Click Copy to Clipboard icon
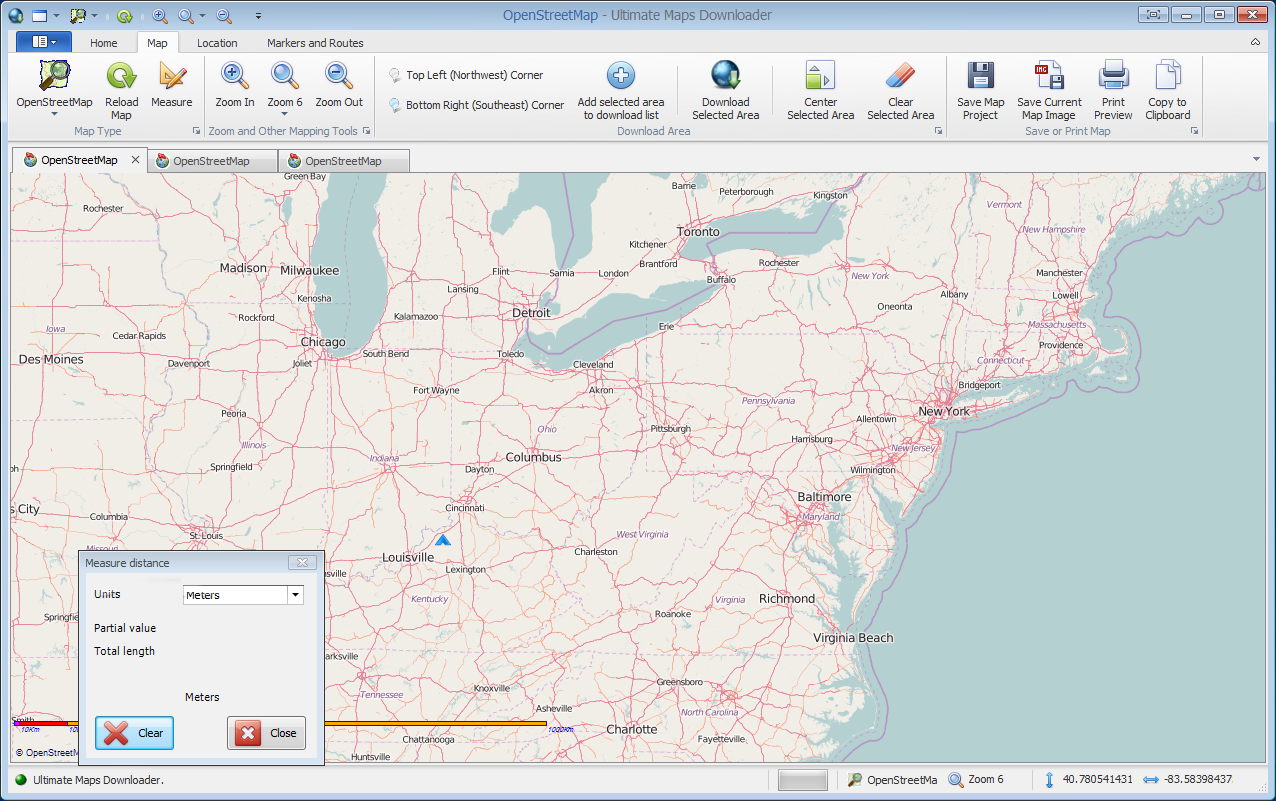 coord(1167,77)
